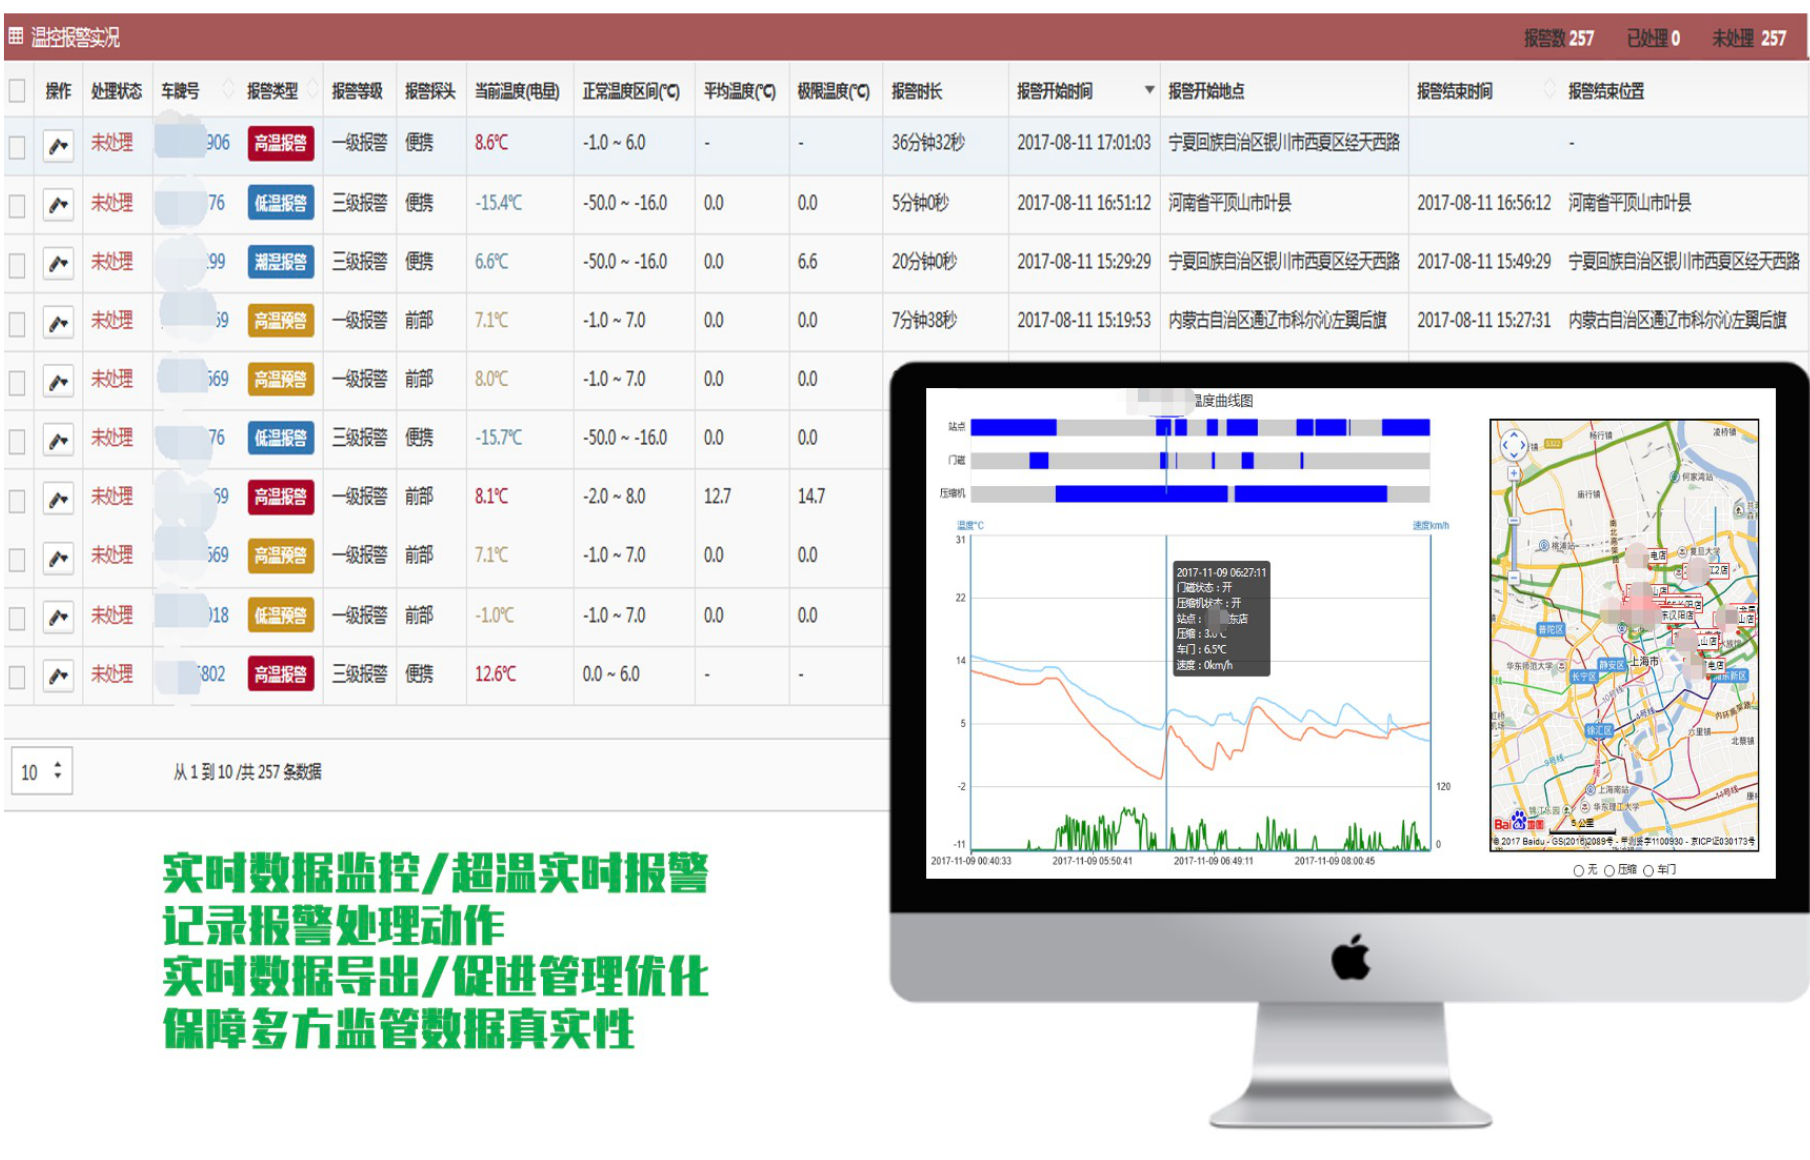Viewport: 1810px width, 1160px height.
Task: Check the checkbox for the first alarm row
Action: [17, 146]
